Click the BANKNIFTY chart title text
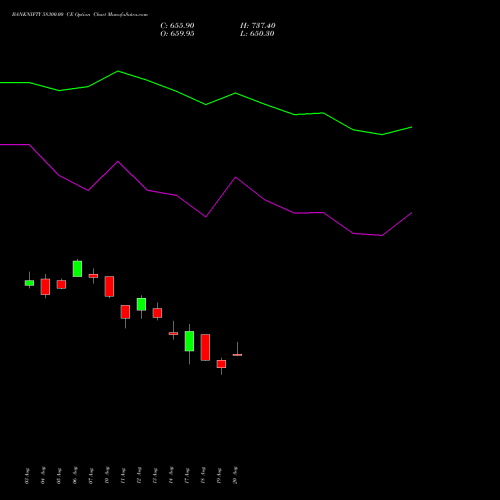Image resolution: width=500 pixels, height=500 pixels. pyautogui.click(x=80, y=15)
